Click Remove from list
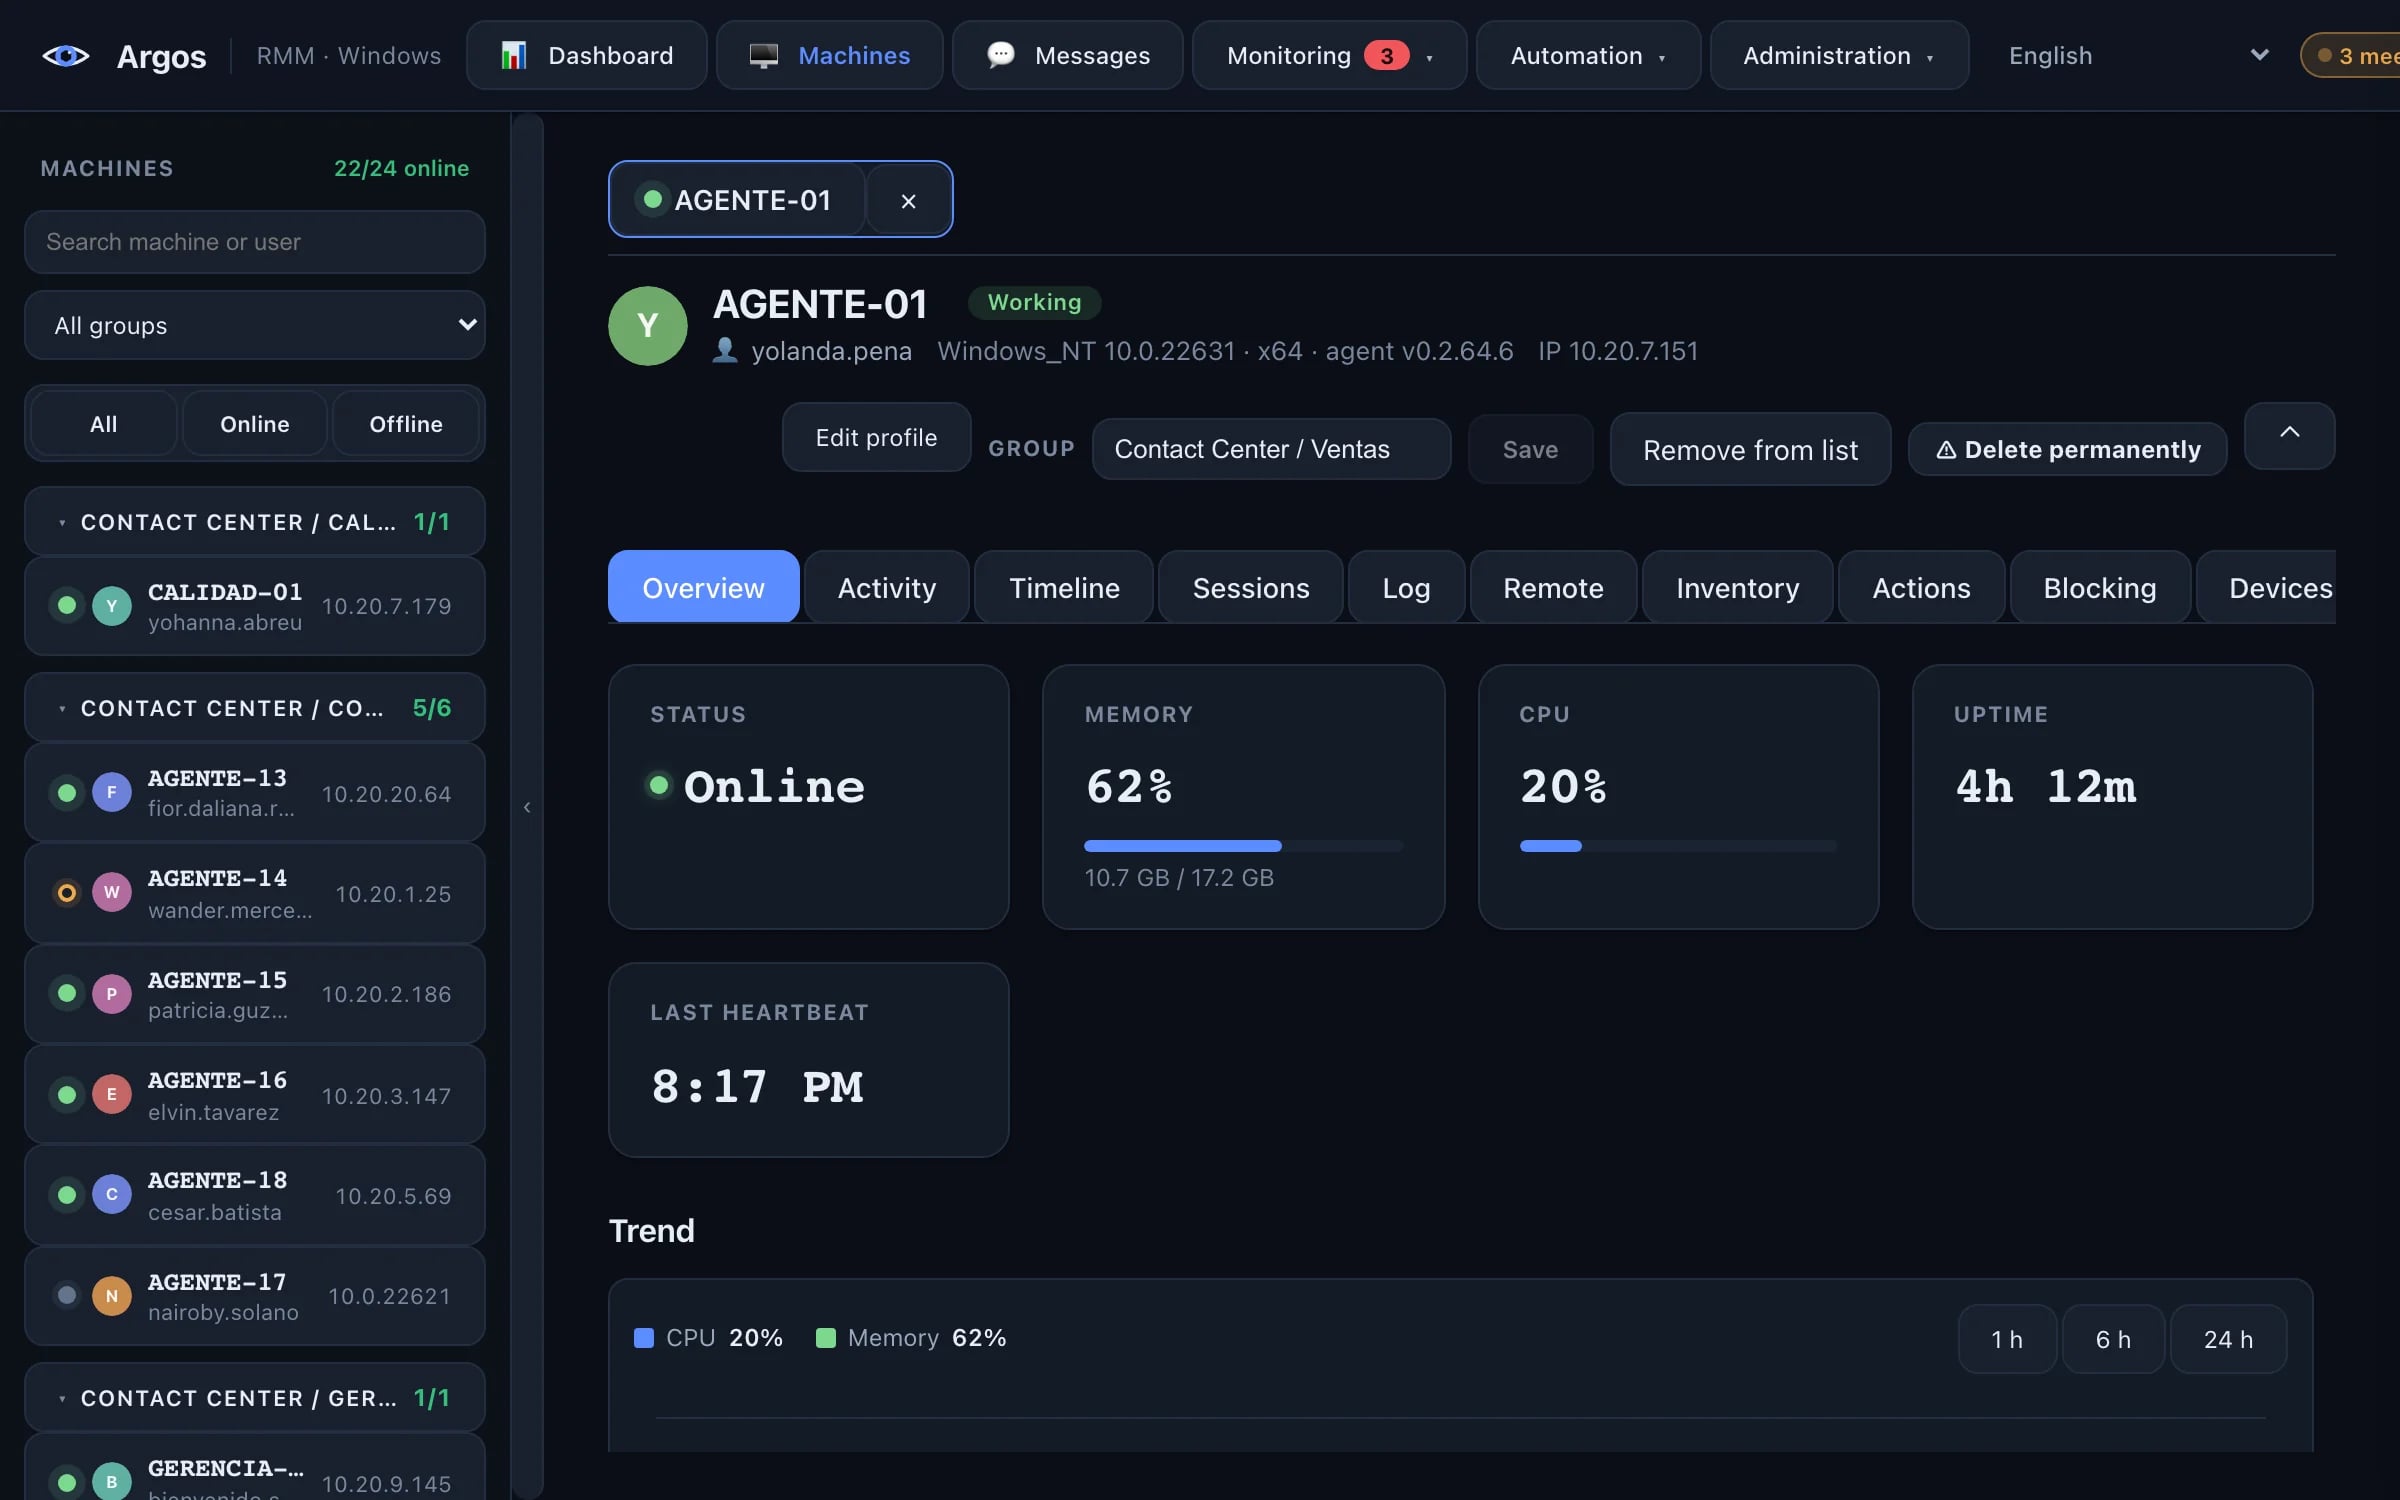The height and width of the screenshot is (1500, 2400). click(x=1750, y=449)
